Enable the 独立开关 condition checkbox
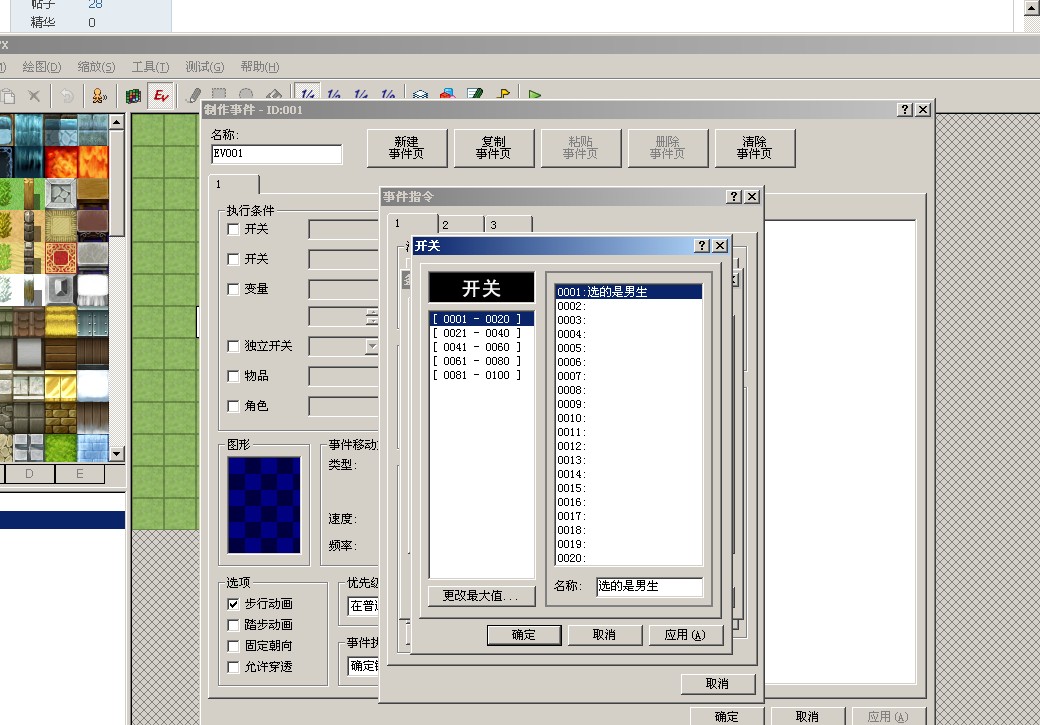 tap(233, 346)
